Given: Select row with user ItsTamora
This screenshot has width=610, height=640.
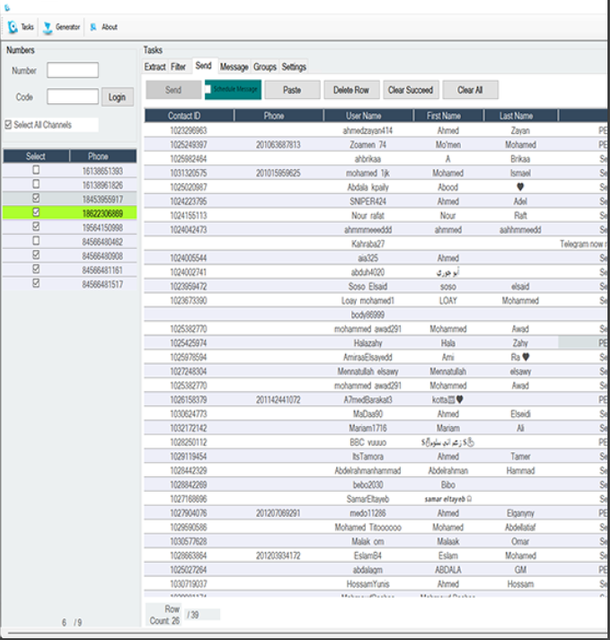Looking at the screenshot, I should 376,457.
